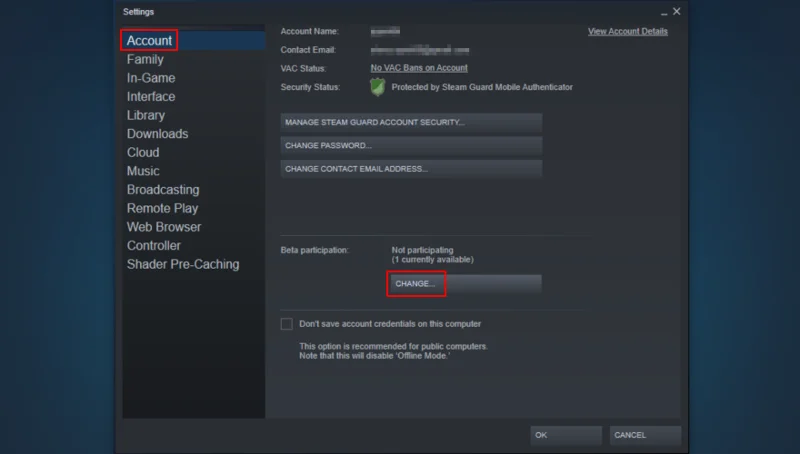This screenshot has width=800, height=454.
Task: Open Downloads settings
Action: click(158, 134)
